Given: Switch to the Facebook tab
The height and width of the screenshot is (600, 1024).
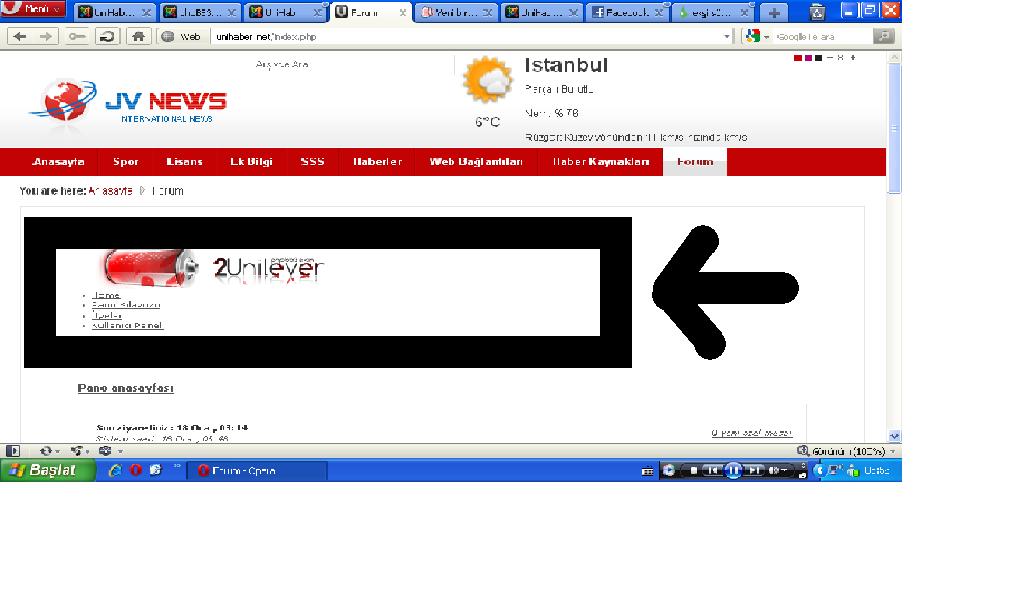Looking at the screenshot, I should [627, 12].
